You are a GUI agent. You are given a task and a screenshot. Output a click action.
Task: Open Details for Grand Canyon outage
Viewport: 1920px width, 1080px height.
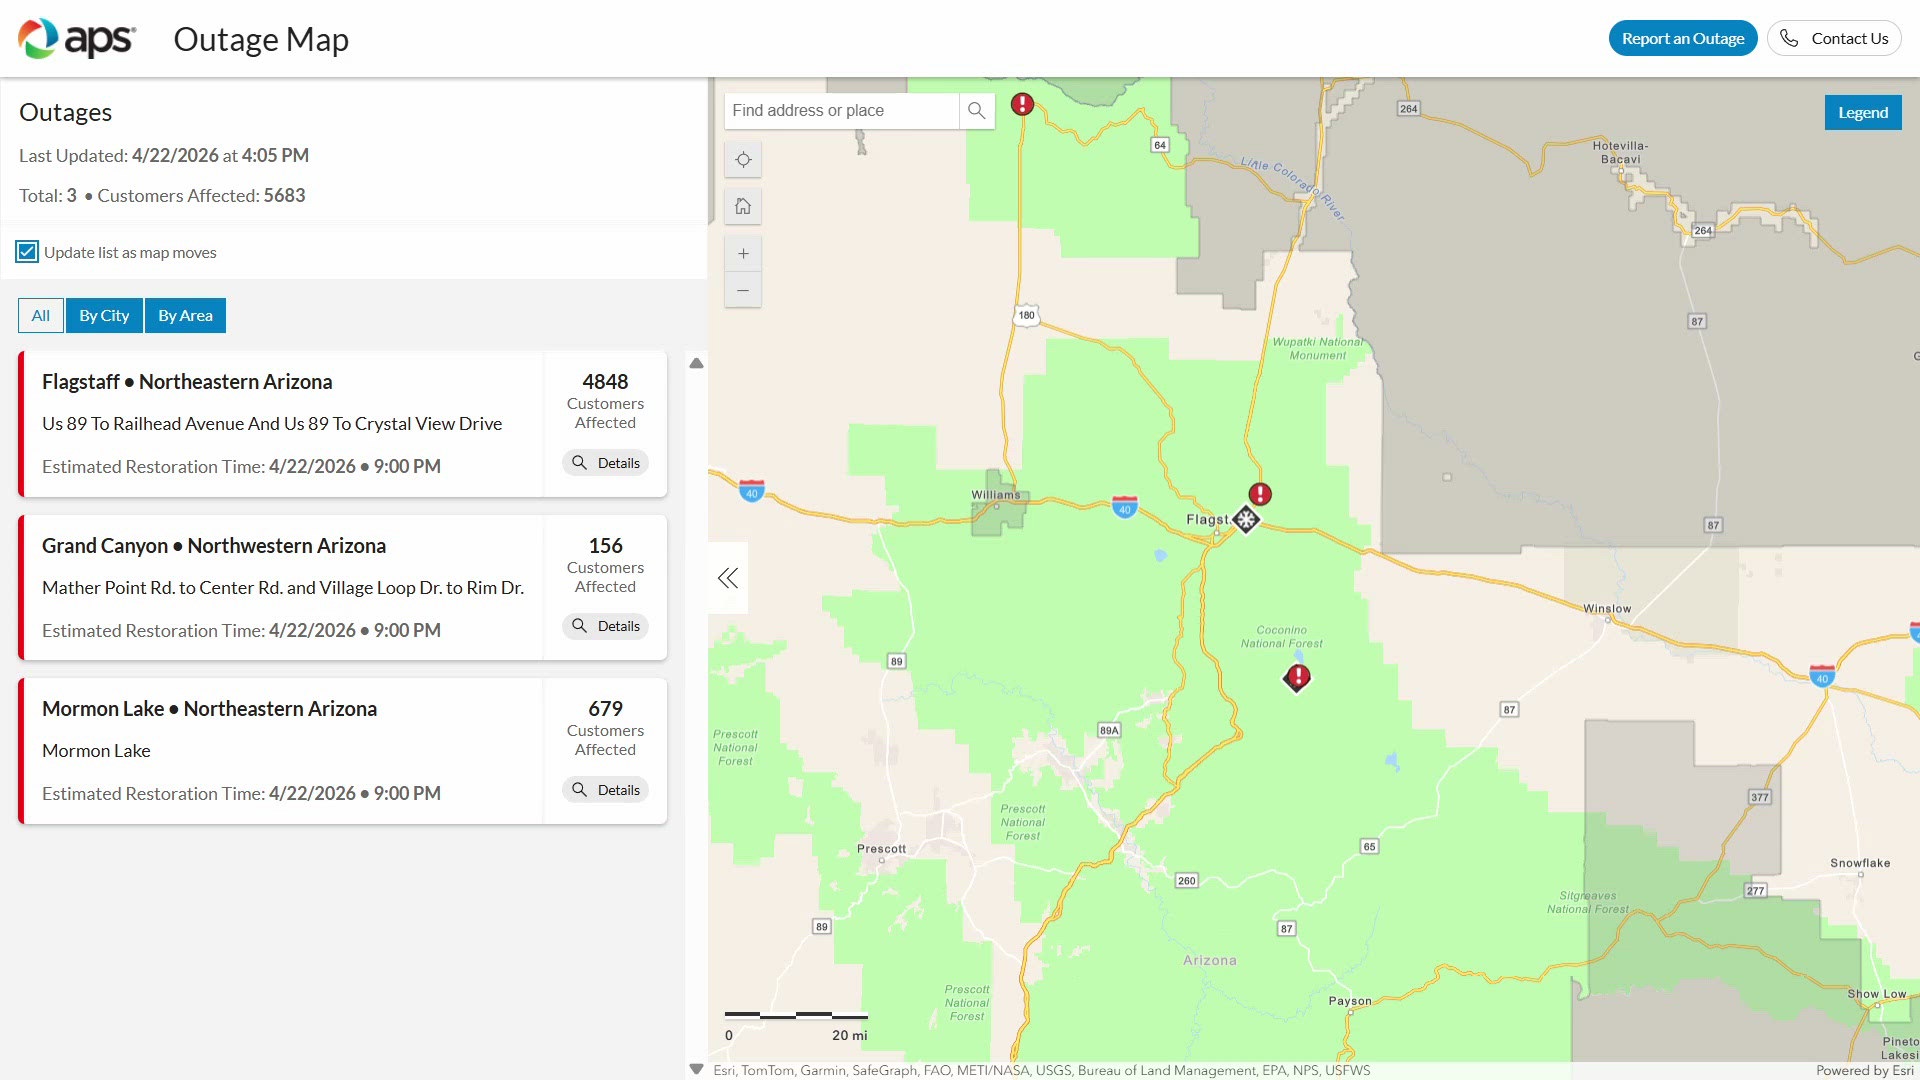(x=606, y=626)
